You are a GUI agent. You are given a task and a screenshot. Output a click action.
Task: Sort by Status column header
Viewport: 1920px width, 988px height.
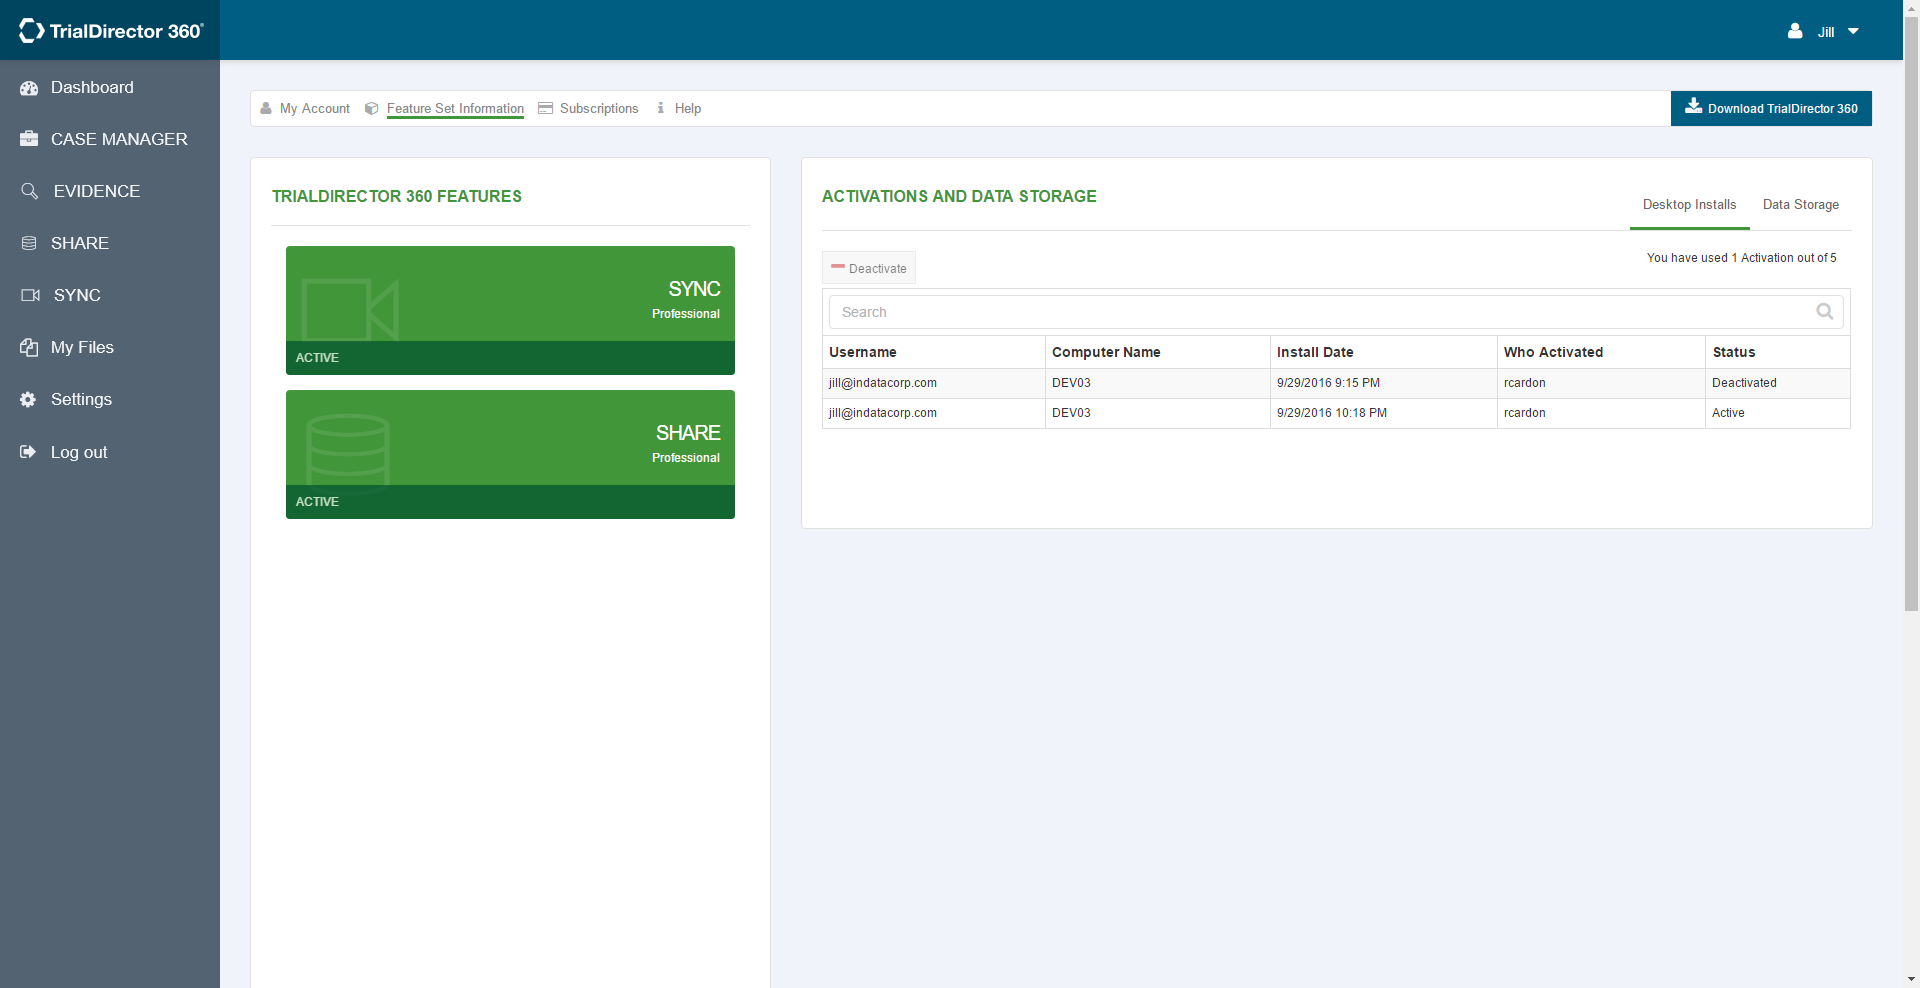(x=1777, y=352)
